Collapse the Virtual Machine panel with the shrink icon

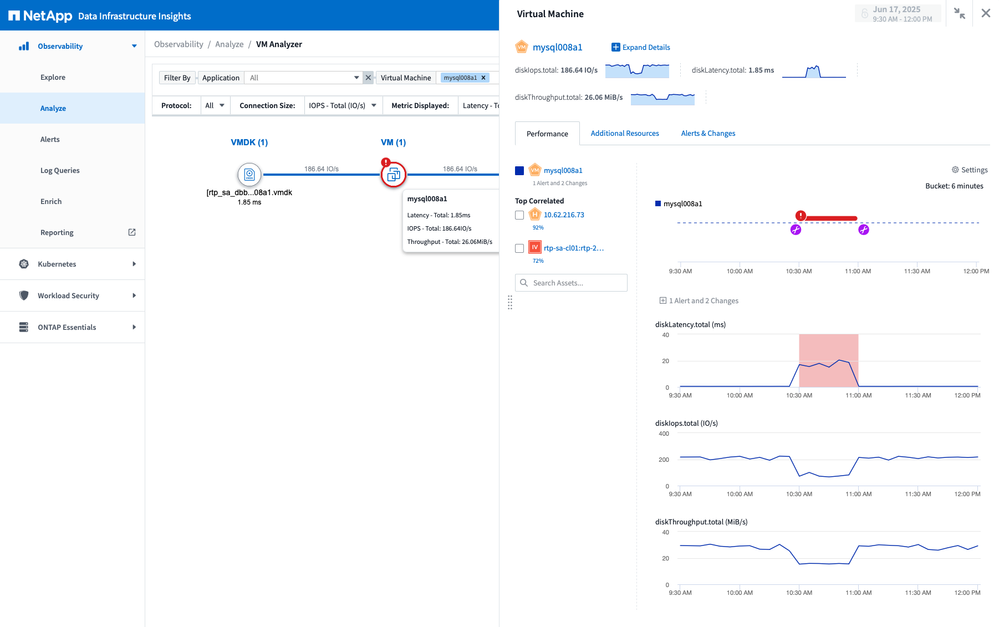pyautogui.click(x=960, y=14)
